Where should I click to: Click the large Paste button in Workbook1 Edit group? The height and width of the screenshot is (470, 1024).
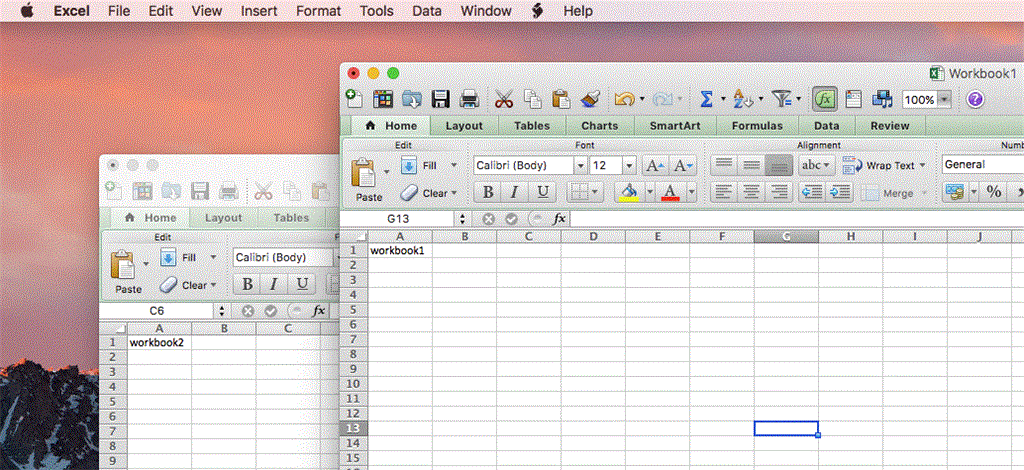tap(366, 180)
